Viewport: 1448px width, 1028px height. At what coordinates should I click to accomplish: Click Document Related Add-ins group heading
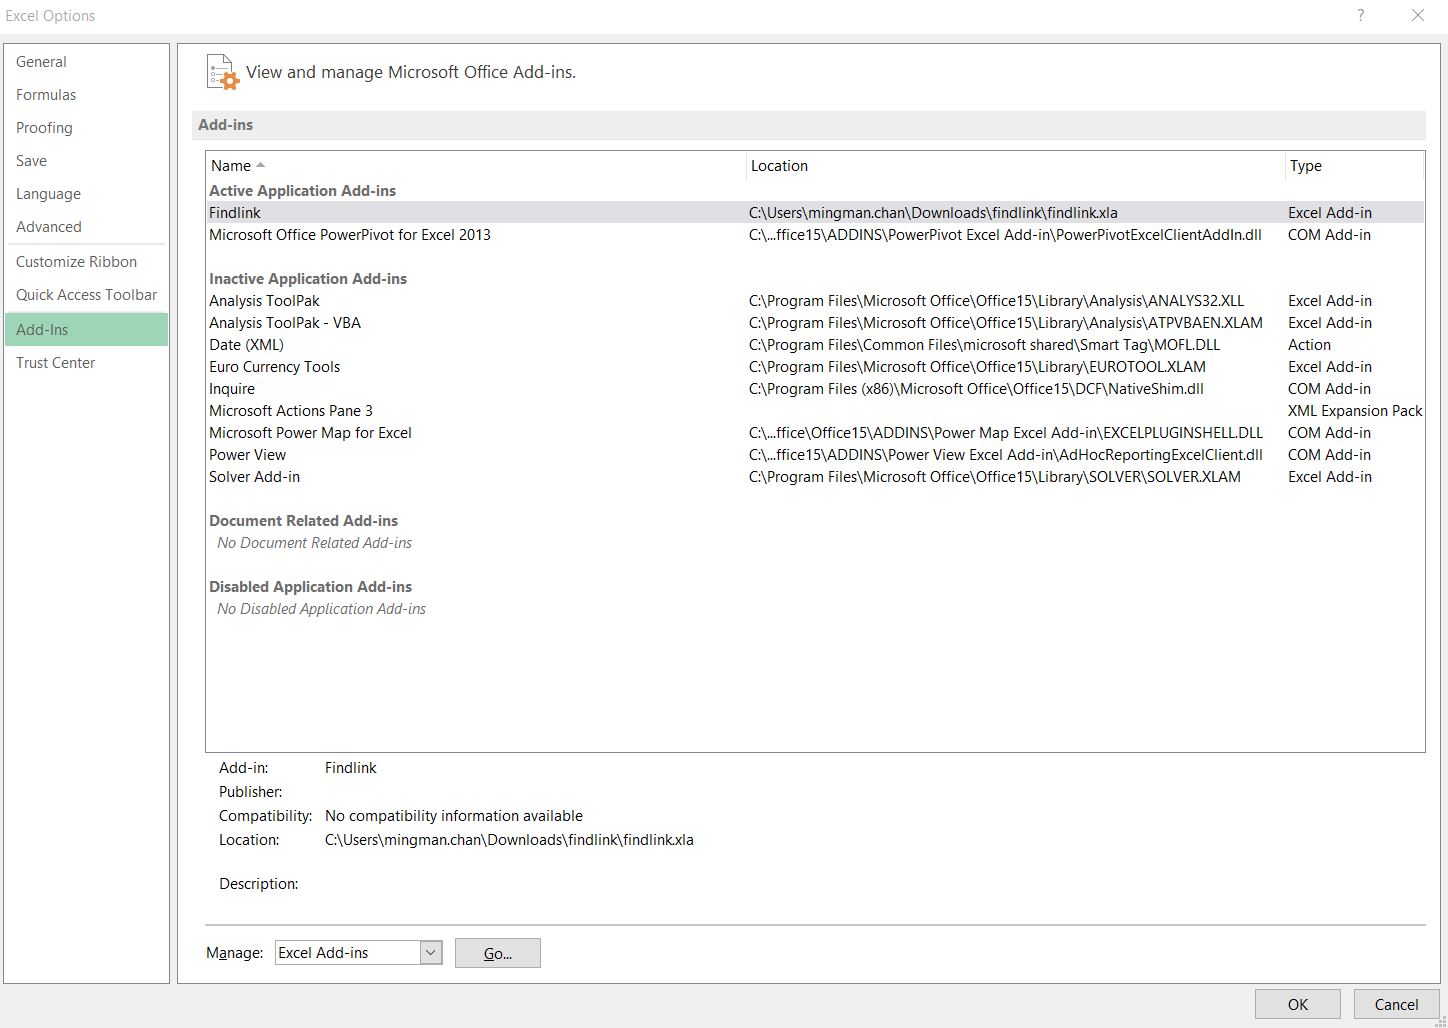click(x=303, y=521)
